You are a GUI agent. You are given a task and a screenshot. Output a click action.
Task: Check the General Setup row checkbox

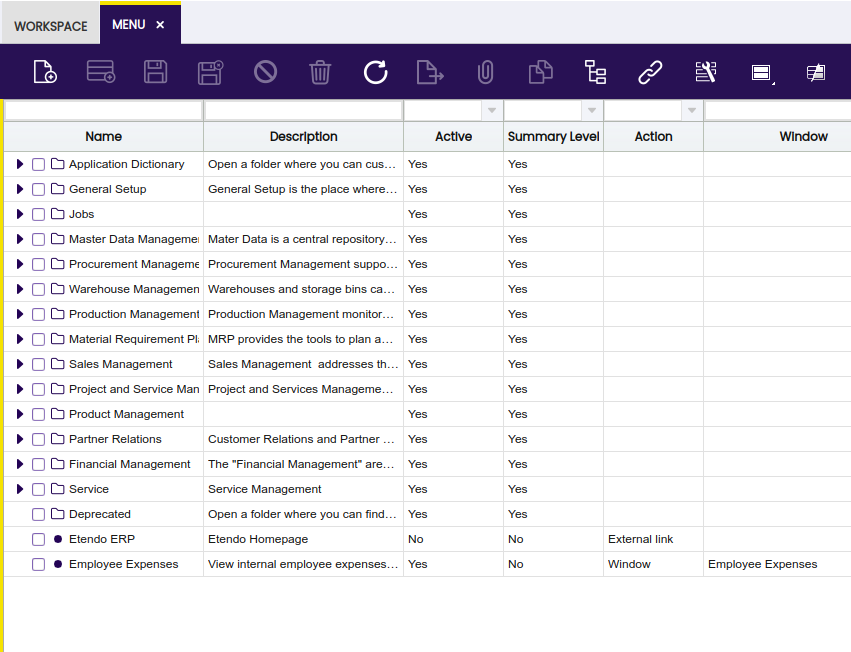pyautogui.click(x=39, y=189)
